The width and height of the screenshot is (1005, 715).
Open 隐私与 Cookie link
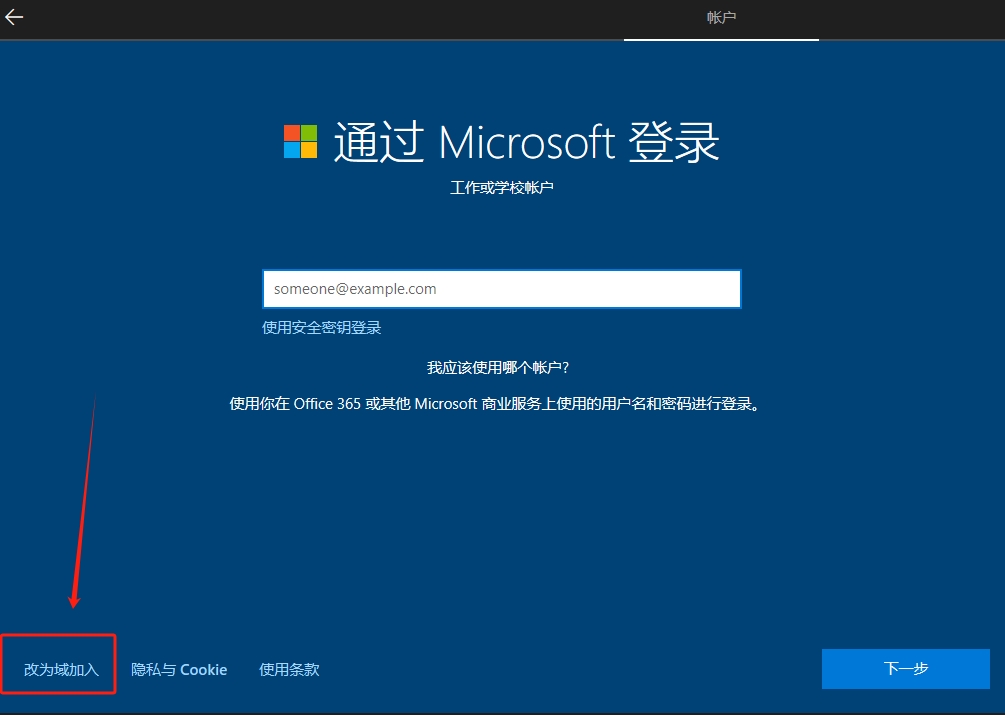(179, 670)
